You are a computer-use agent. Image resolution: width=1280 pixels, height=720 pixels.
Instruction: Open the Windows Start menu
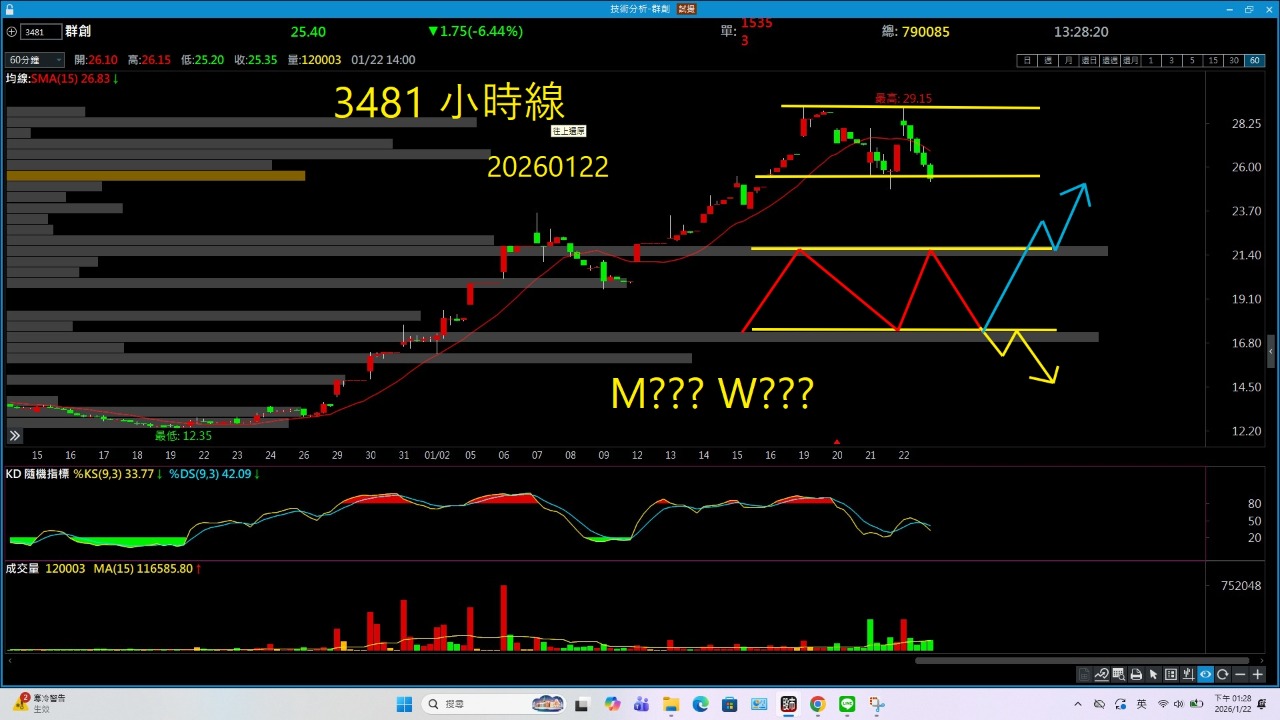[x=404, y=704]
